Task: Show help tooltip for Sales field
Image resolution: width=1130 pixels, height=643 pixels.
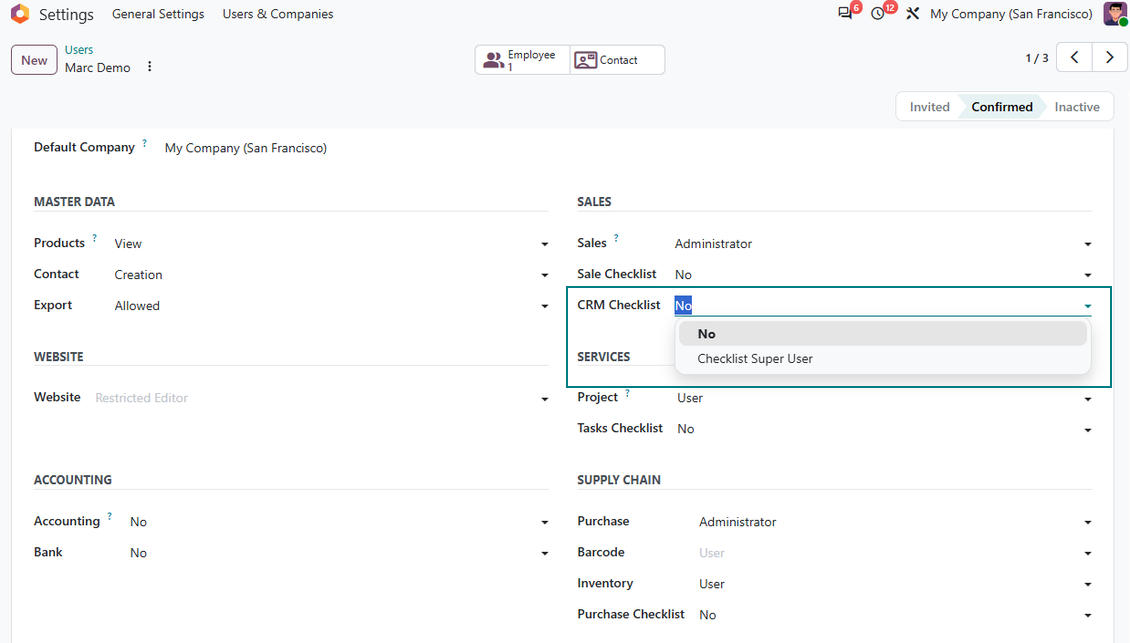Action: (616, 238)
